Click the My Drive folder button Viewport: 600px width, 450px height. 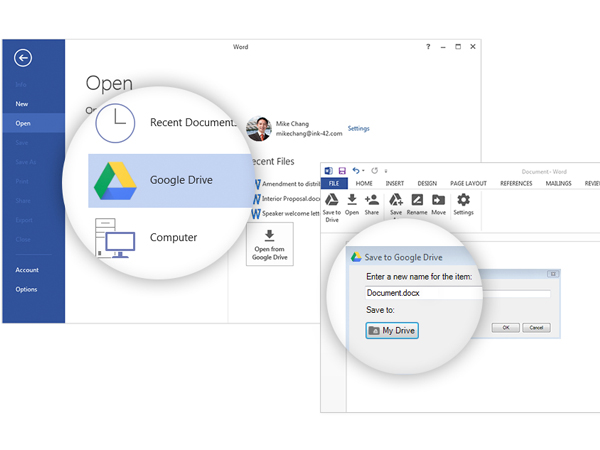tap(392, 331)
